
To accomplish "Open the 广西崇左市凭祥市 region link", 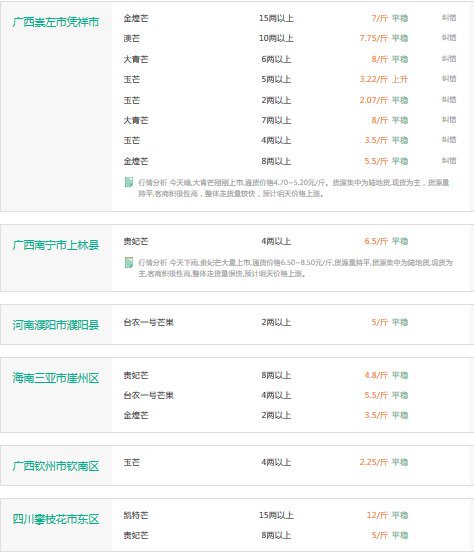I will pyautogui.click(x=56, y=22).
